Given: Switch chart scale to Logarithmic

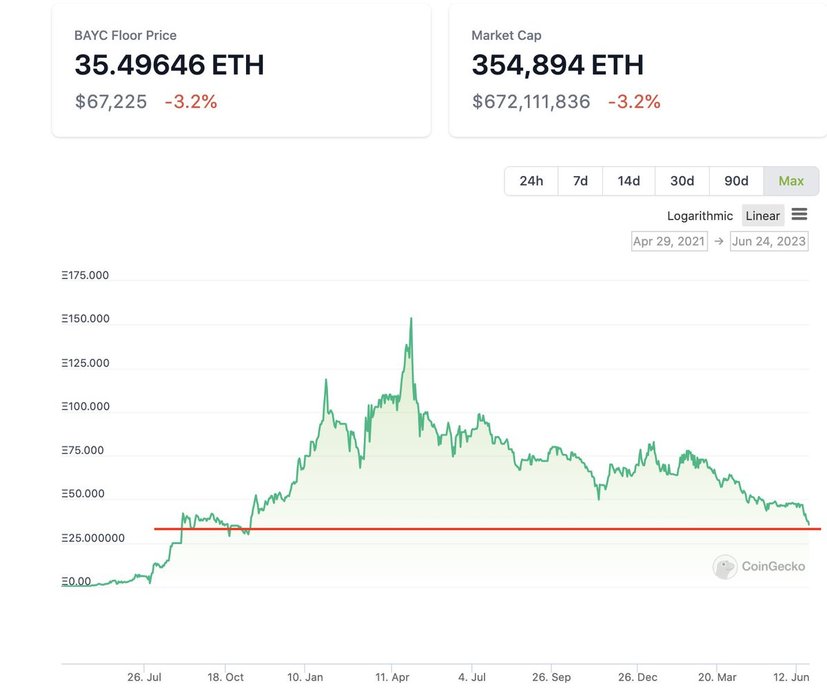Looking at the screenshot, I should tap(700, 216).
